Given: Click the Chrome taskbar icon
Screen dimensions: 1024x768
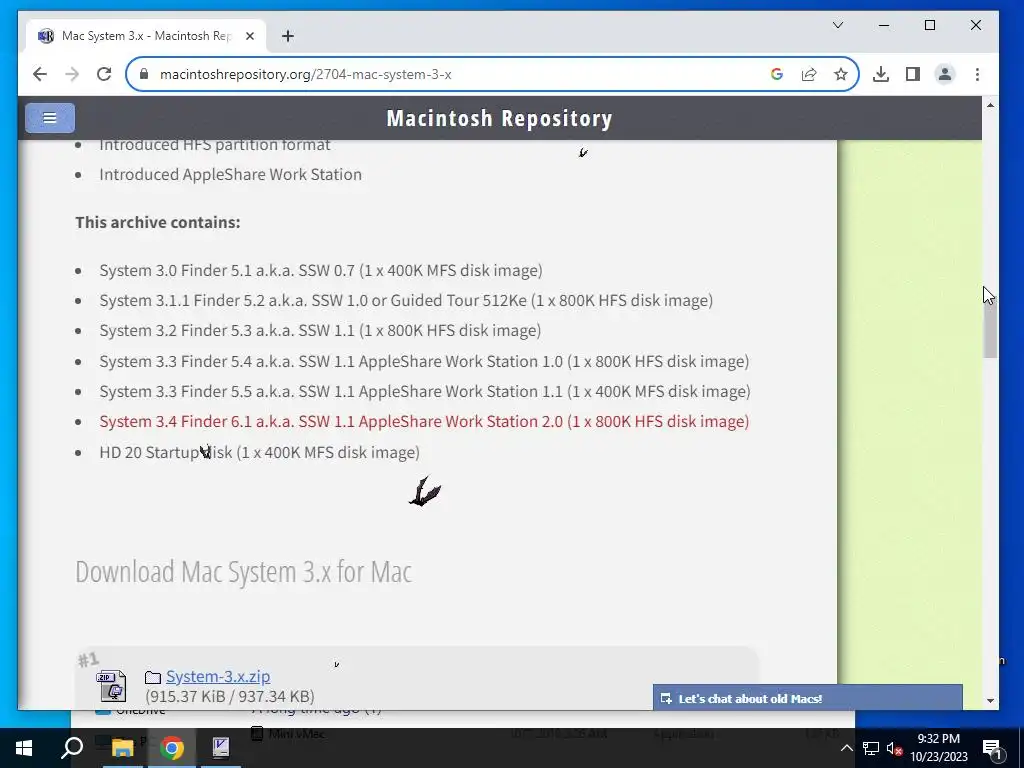Looking at the screenshot, I should pyautogui.click(x=172, y=748).
